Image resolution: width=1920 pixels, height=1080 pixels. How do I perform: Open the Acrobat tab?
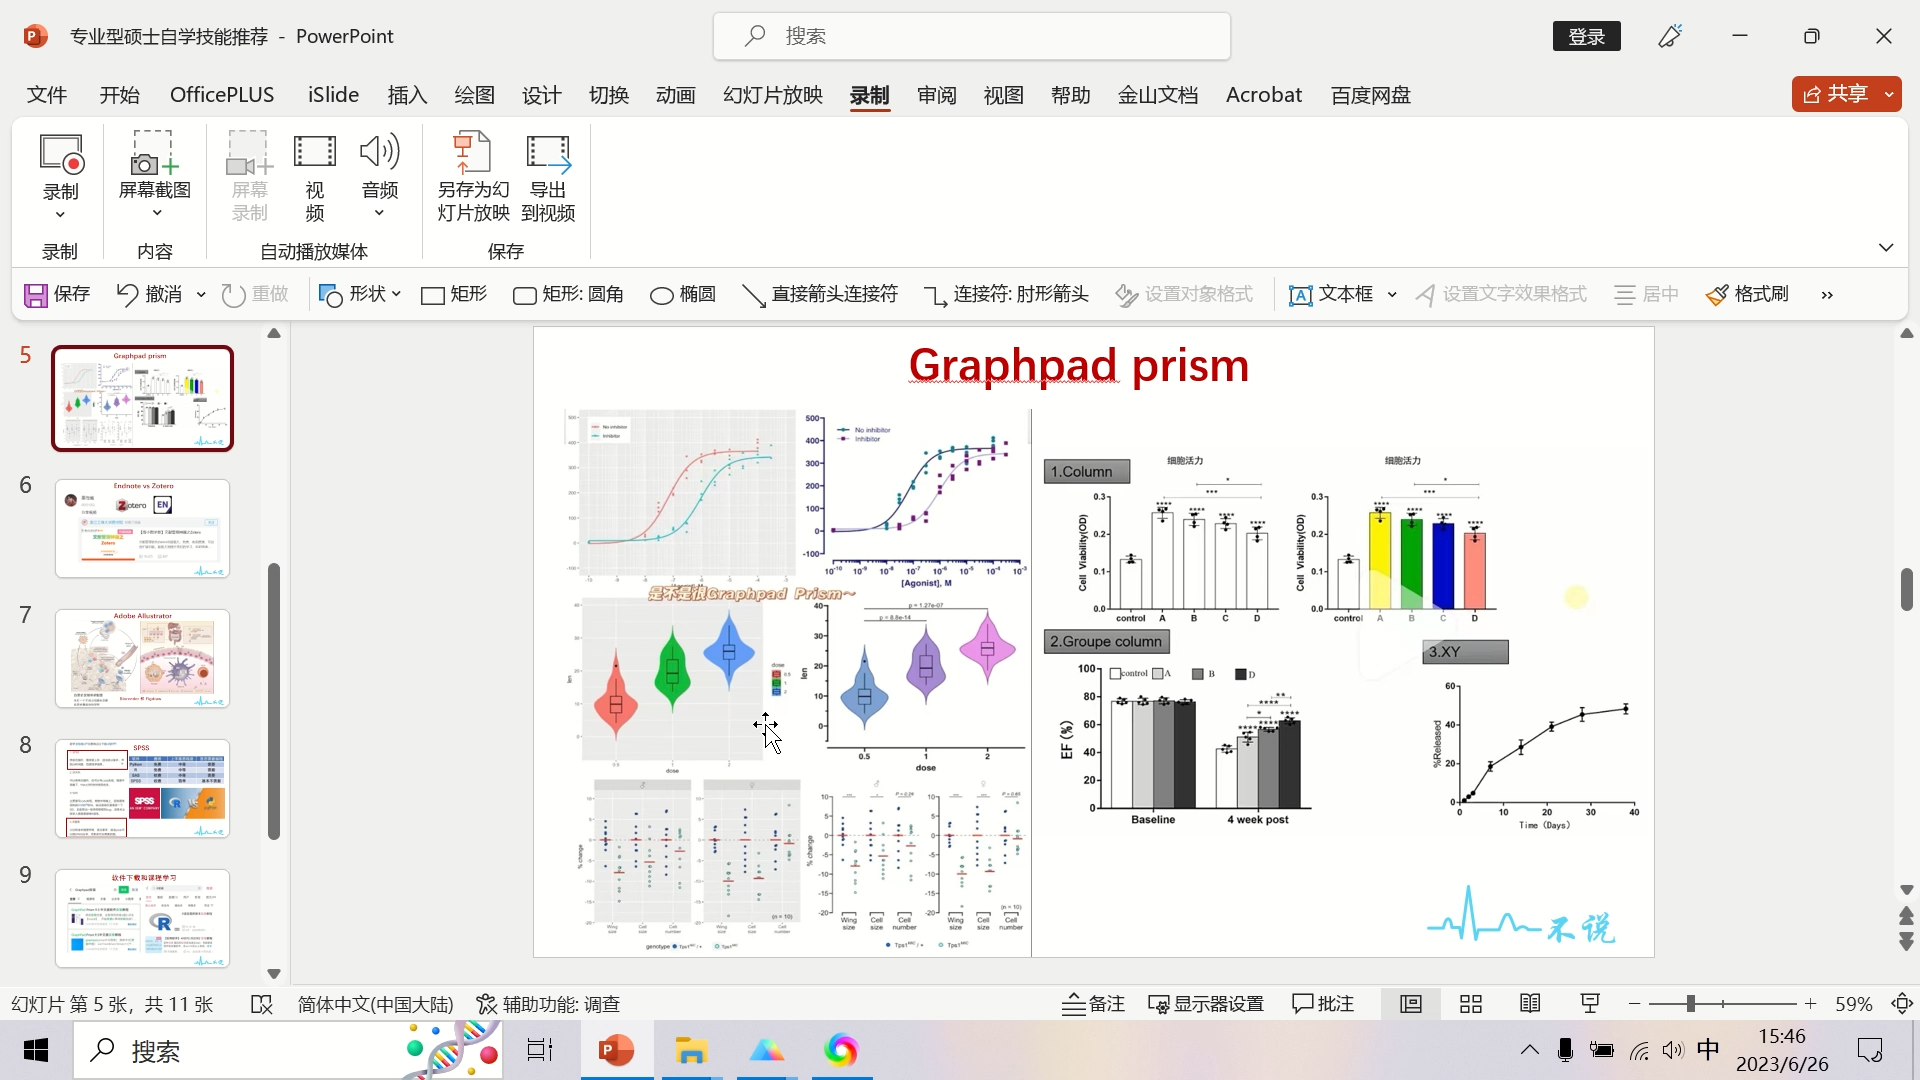1264,95
